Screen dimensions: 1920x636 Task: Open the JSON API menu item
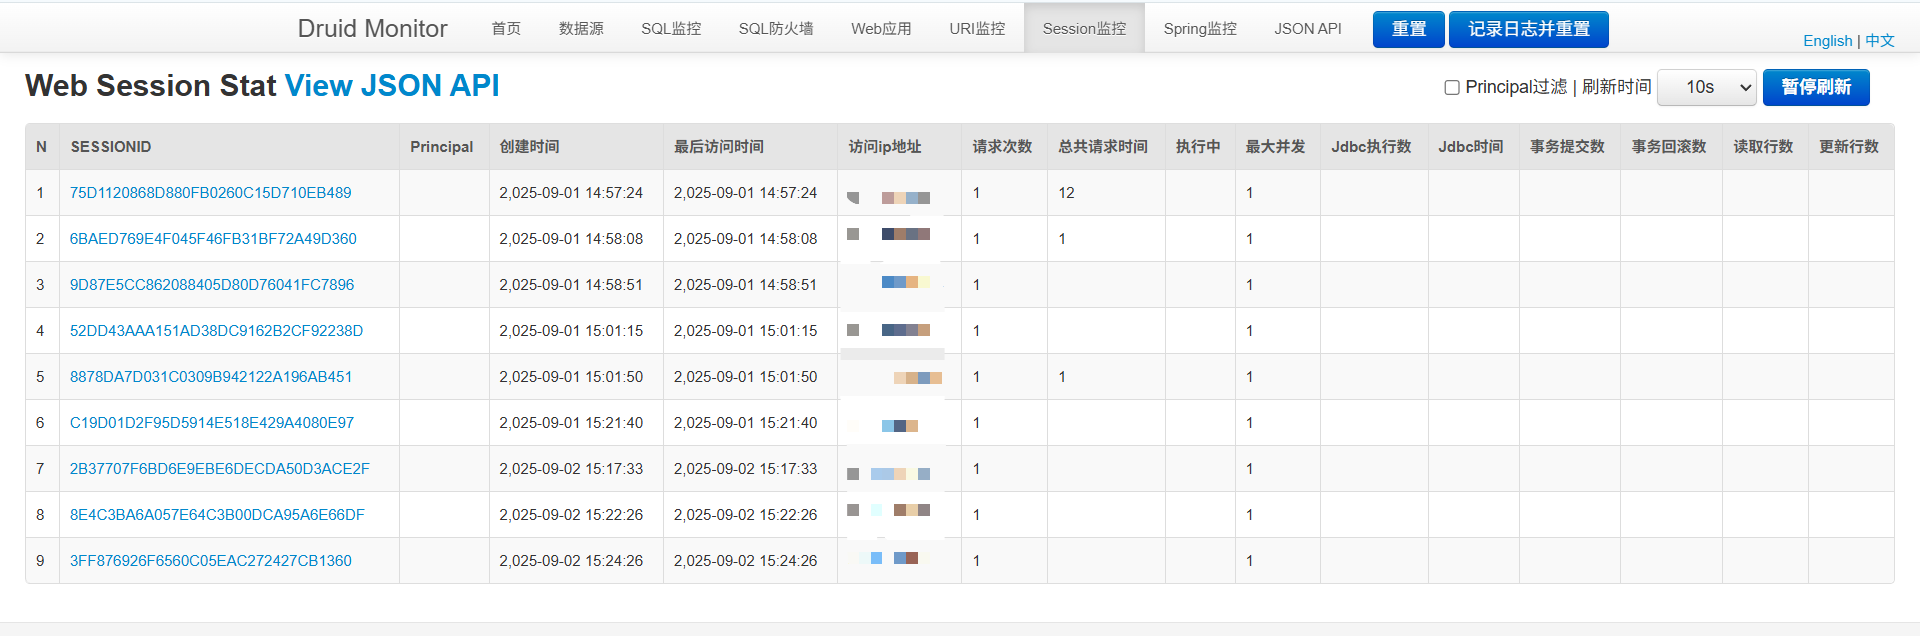[x=1307, y=29]
